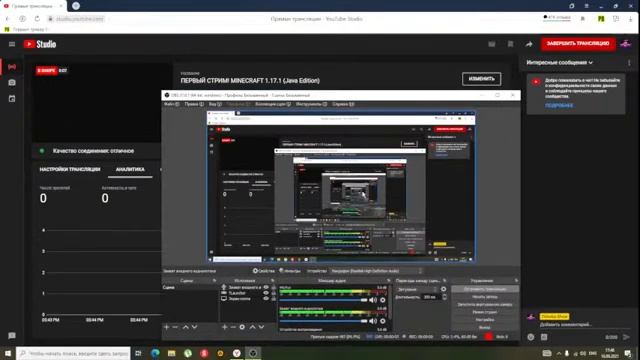Adjust the transition duration stepper
This screenshot has width=640, height=360.
click(444, 297)
